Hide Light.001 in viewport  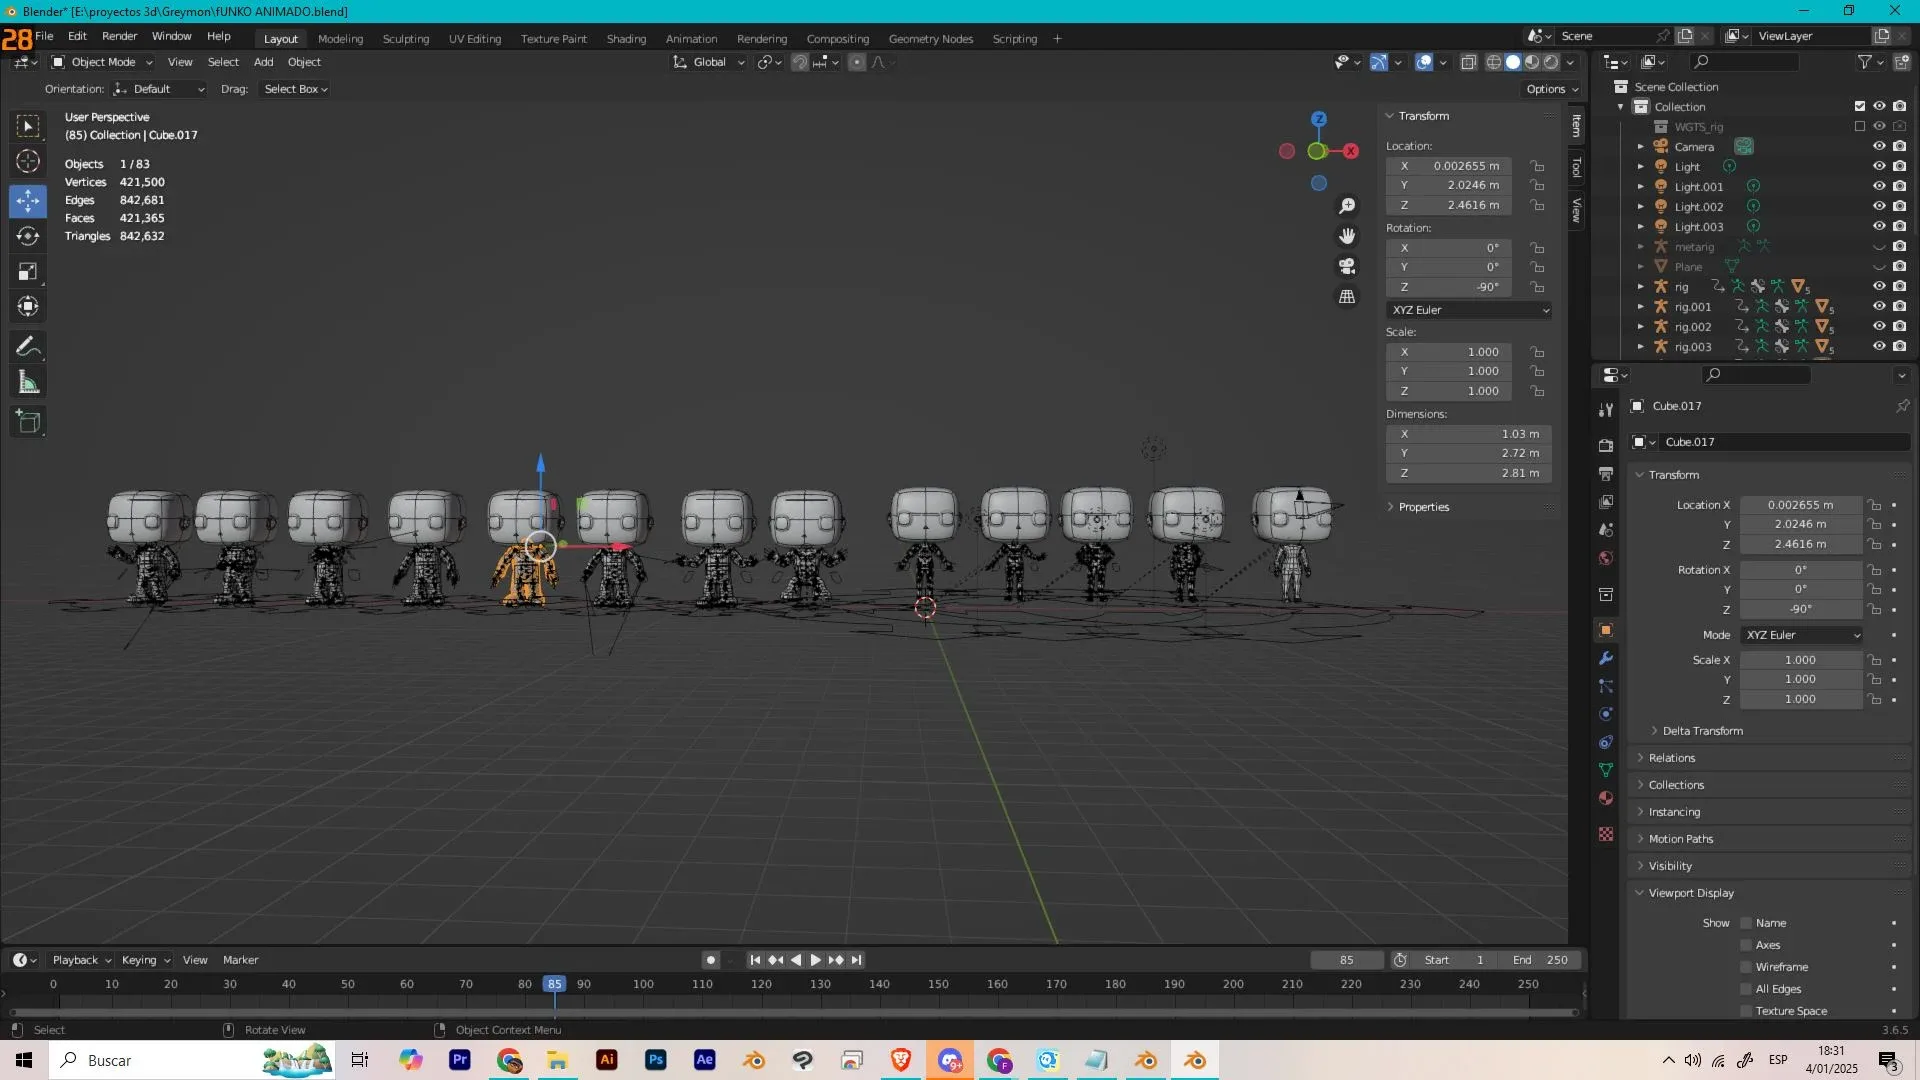click(1879, 186)
